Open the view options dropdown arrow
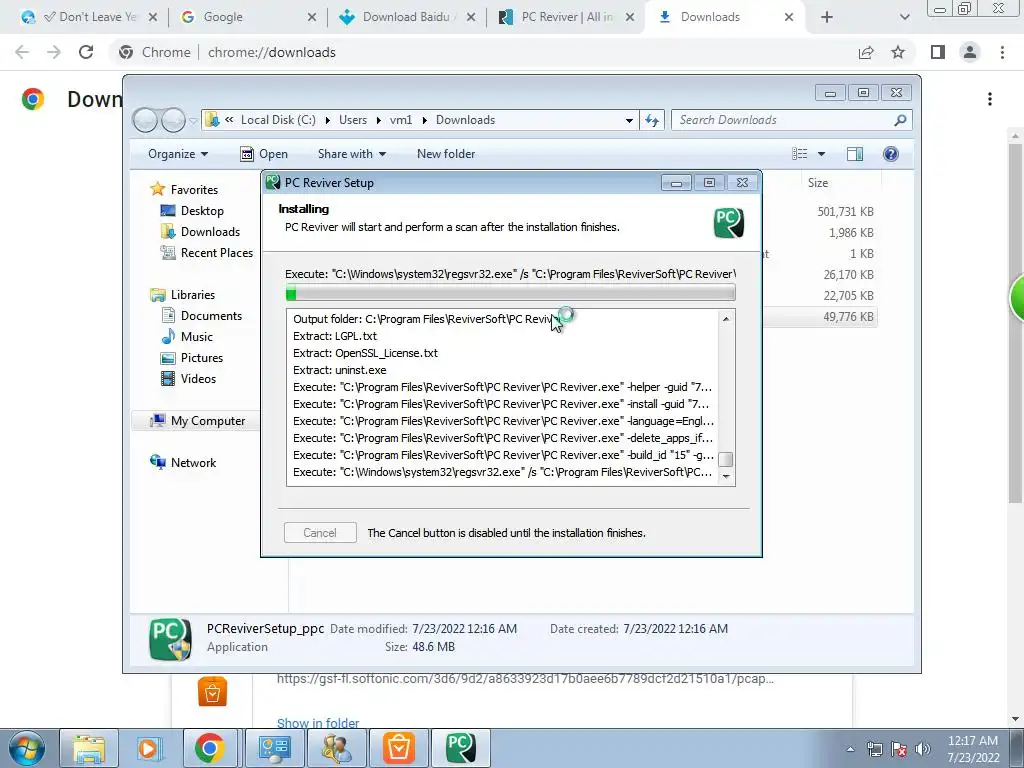 (822, 154)
